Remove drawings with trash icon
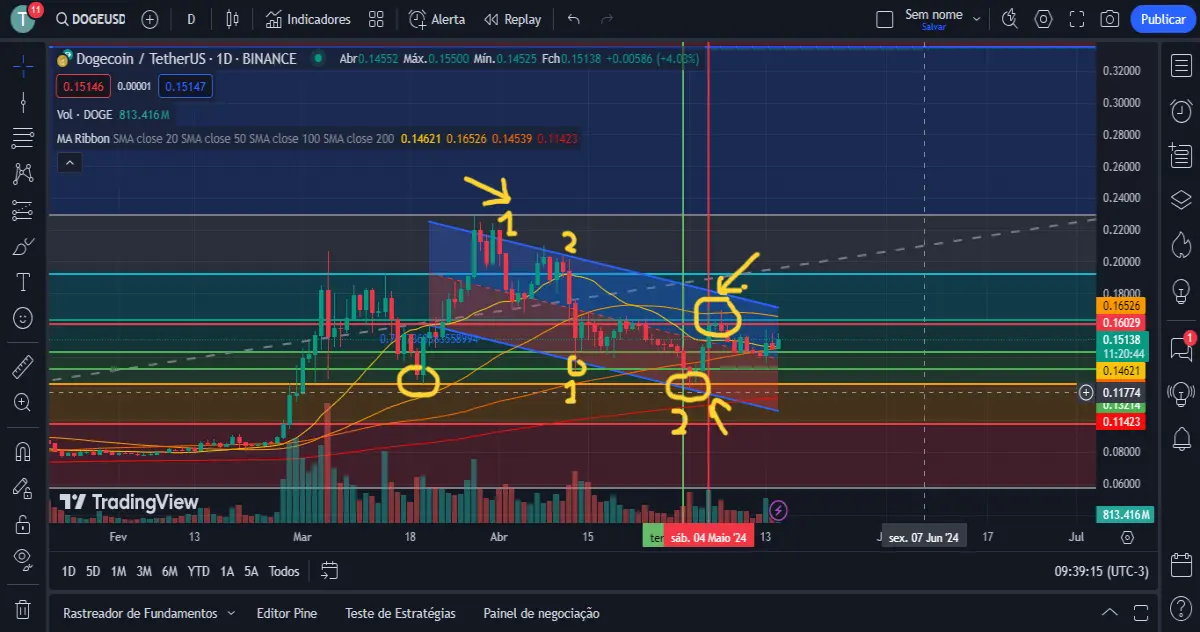This screenshot has height=632, width=1200. point(22,609)
